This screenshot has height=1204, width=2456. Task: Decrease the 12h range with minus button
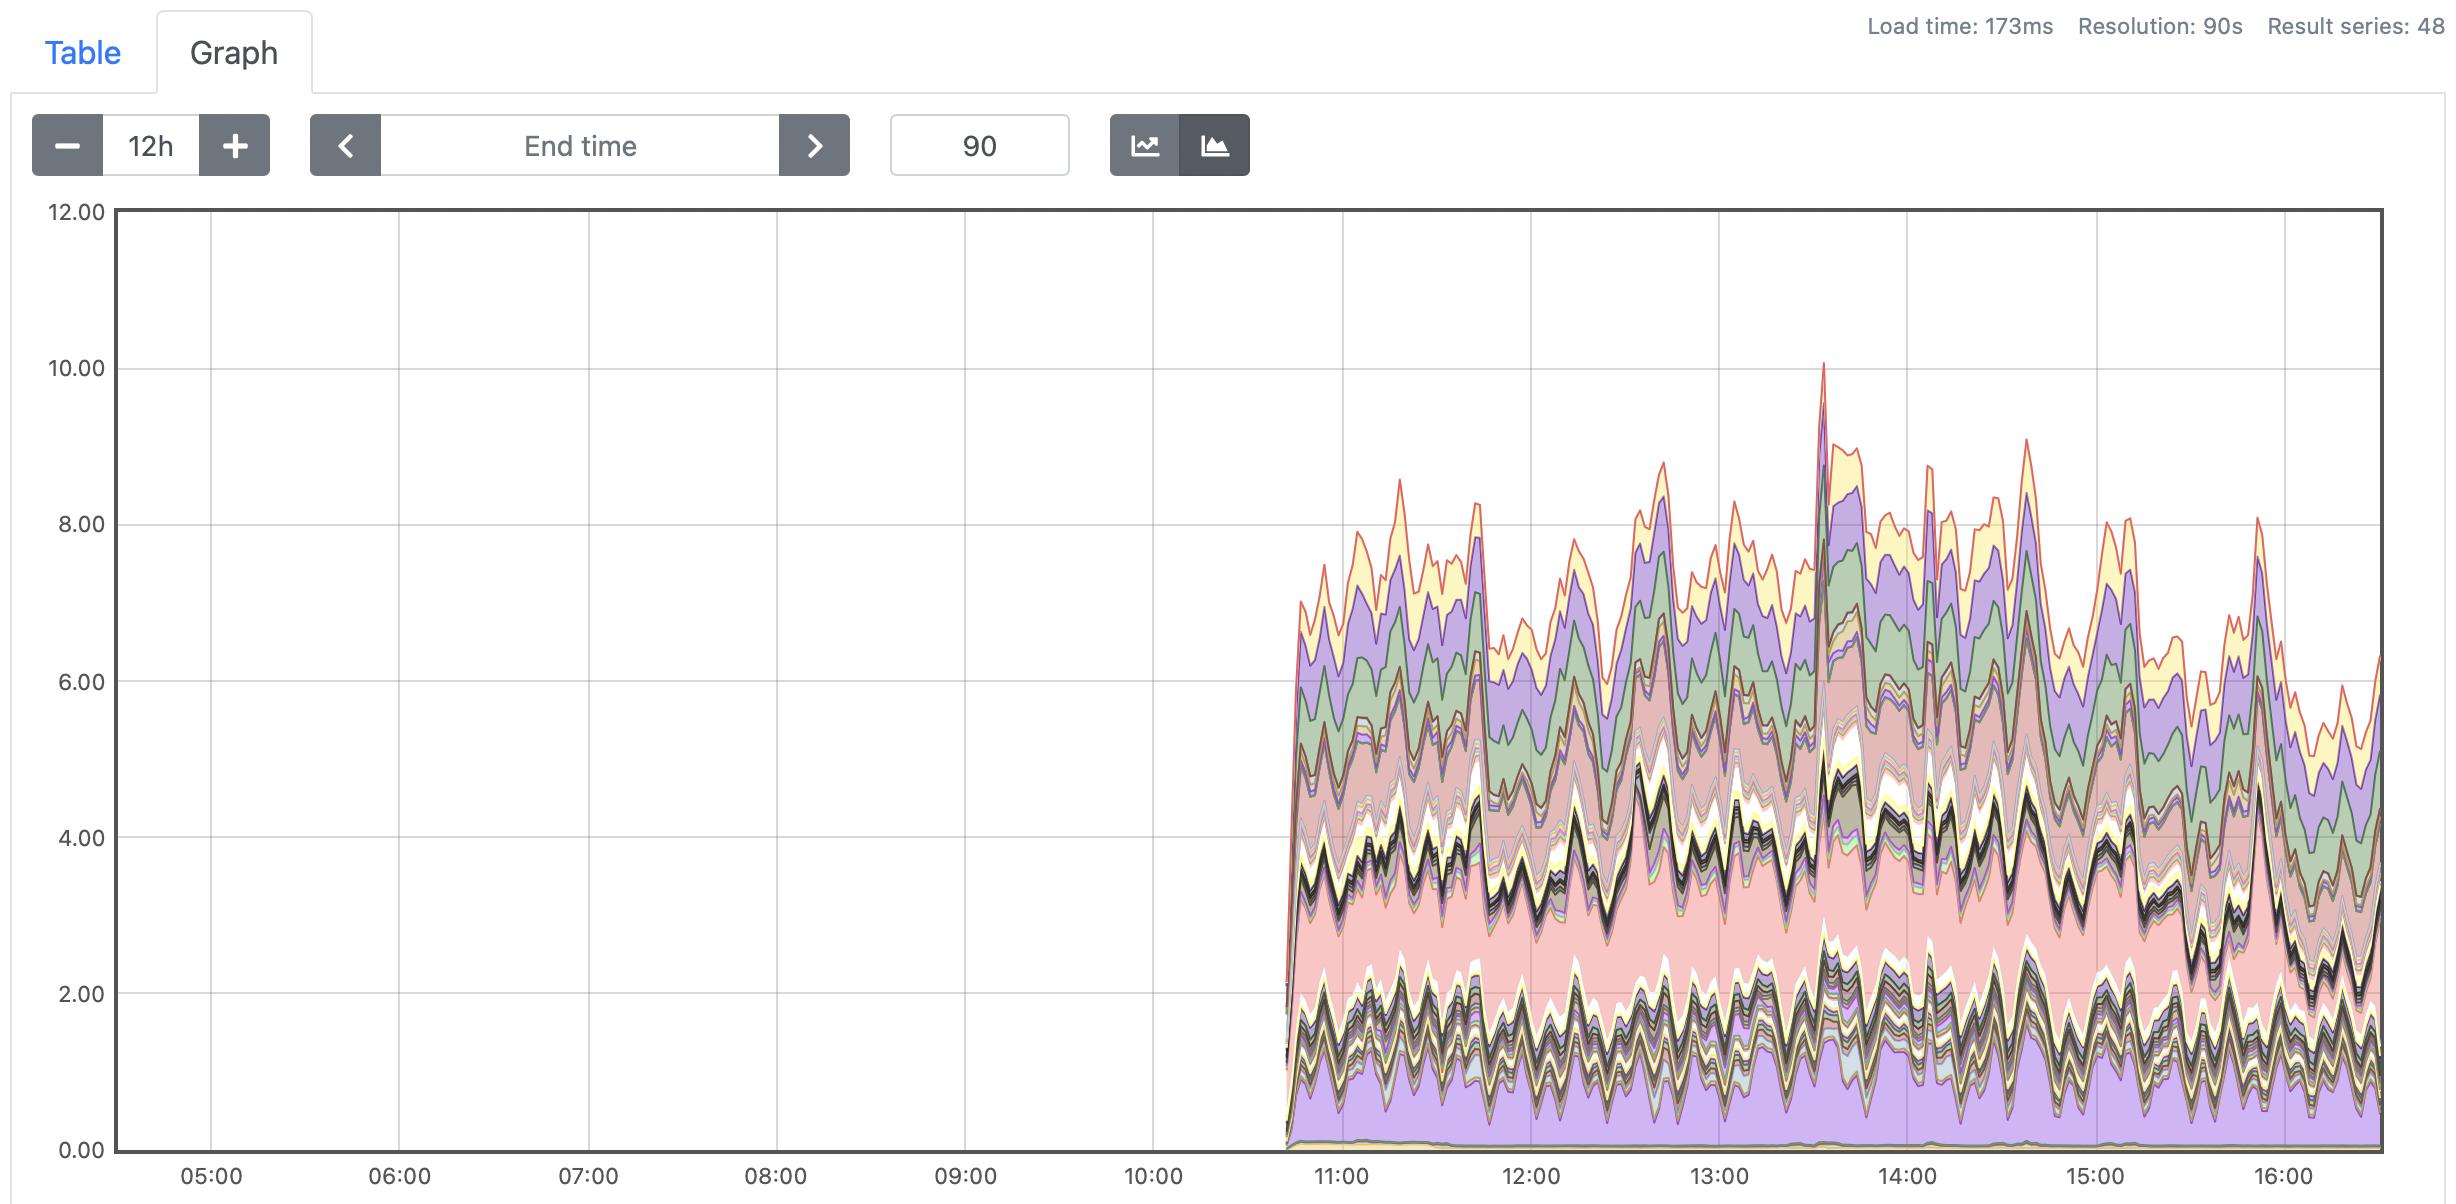67,146
